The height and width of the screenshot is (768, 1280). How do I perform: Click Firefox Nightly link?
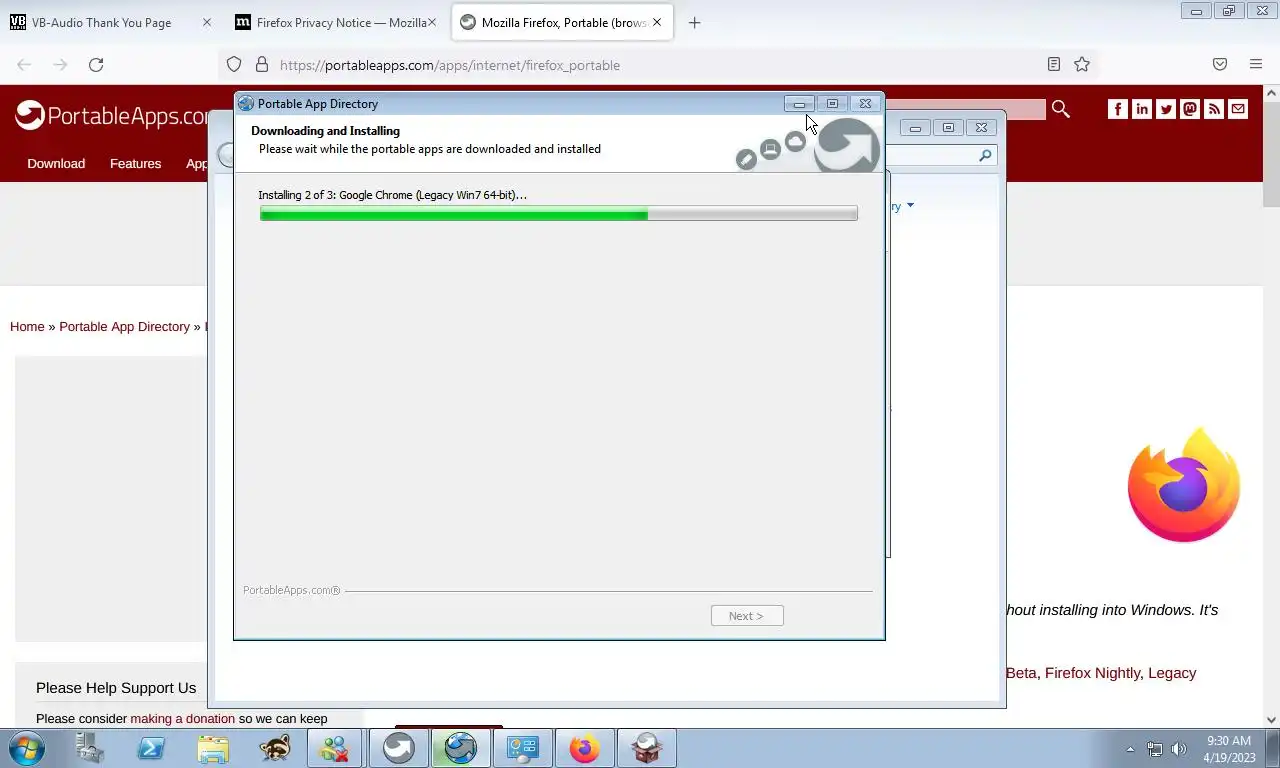pyautogui.click(x=1092, y=673)
